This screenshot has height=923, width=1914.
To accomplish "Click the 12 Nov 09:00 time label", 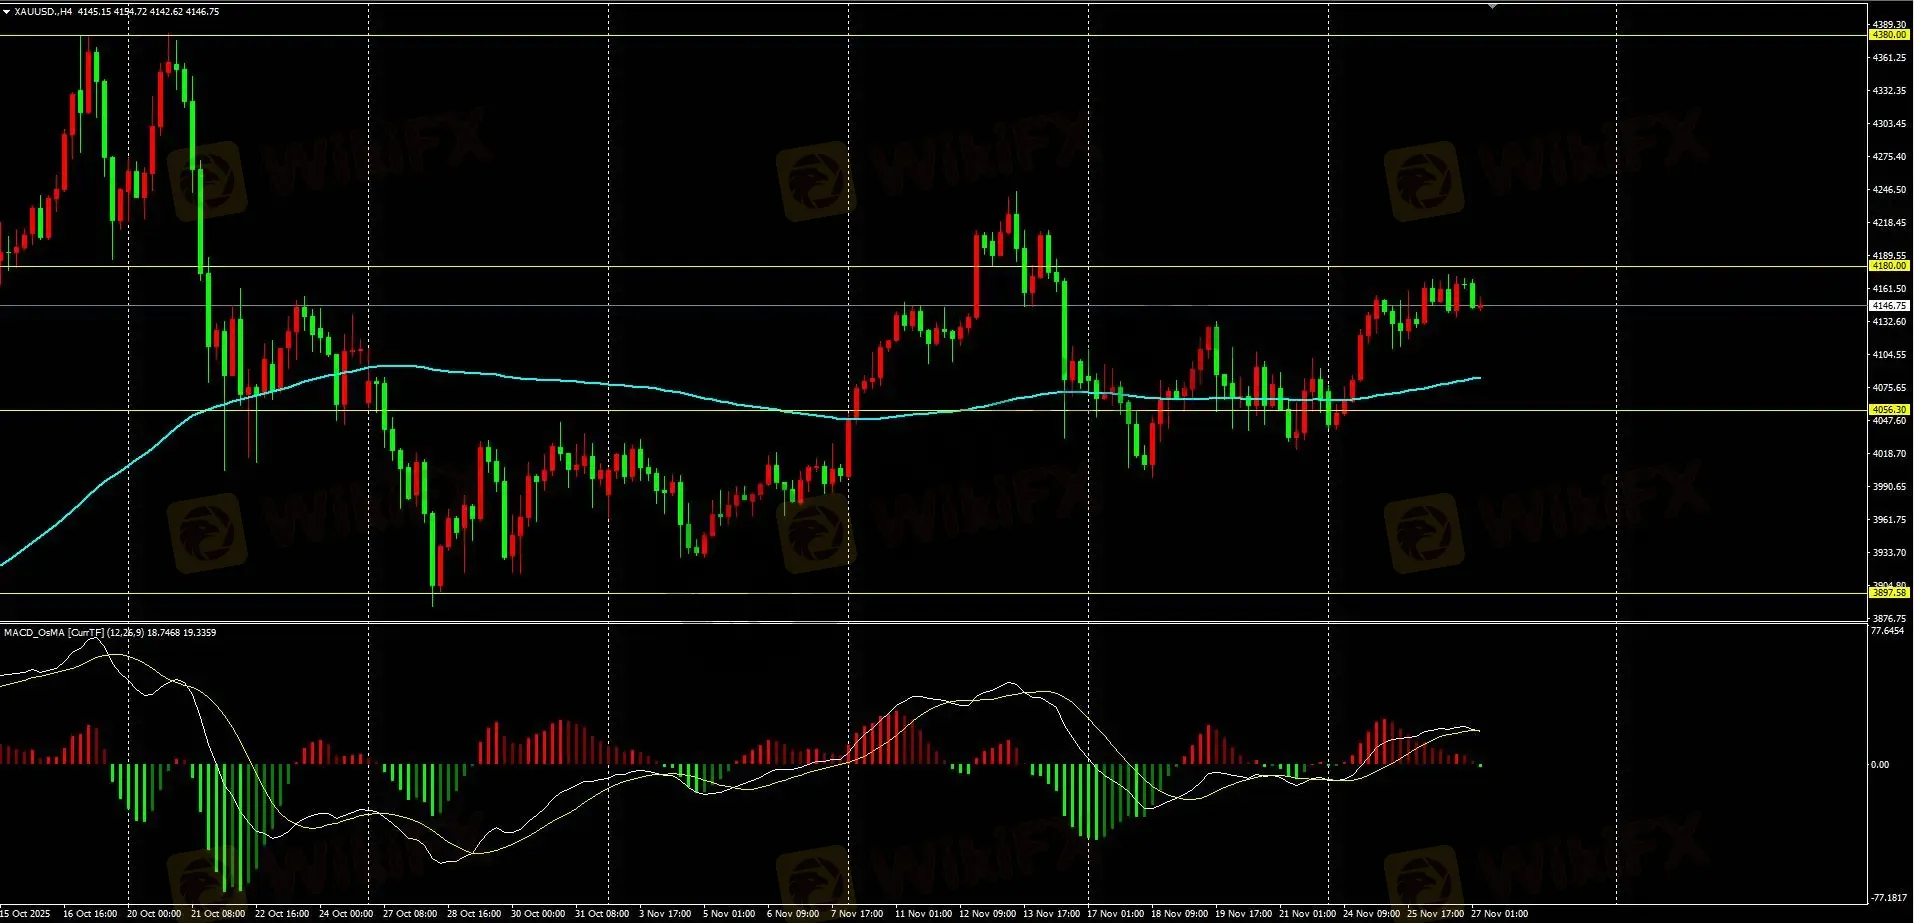I will tap(987, 913).
